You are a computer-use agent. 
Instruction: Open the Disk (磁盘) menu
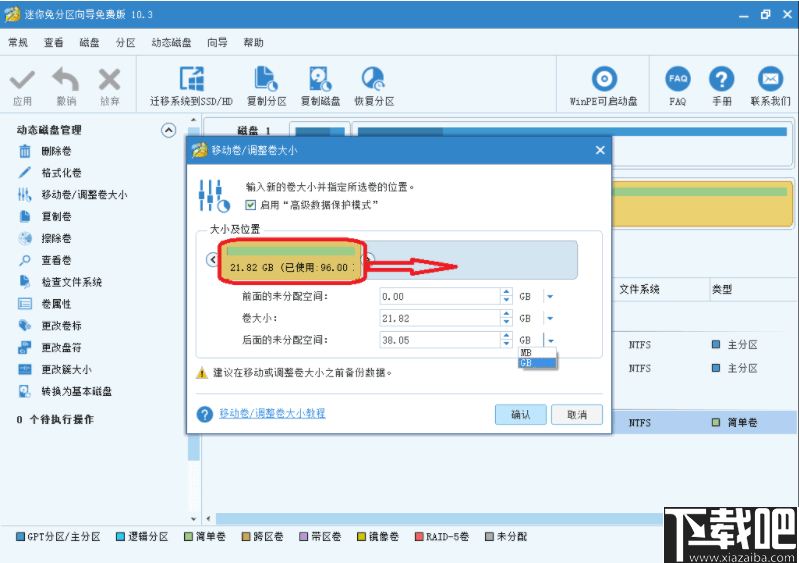[90, 43]
